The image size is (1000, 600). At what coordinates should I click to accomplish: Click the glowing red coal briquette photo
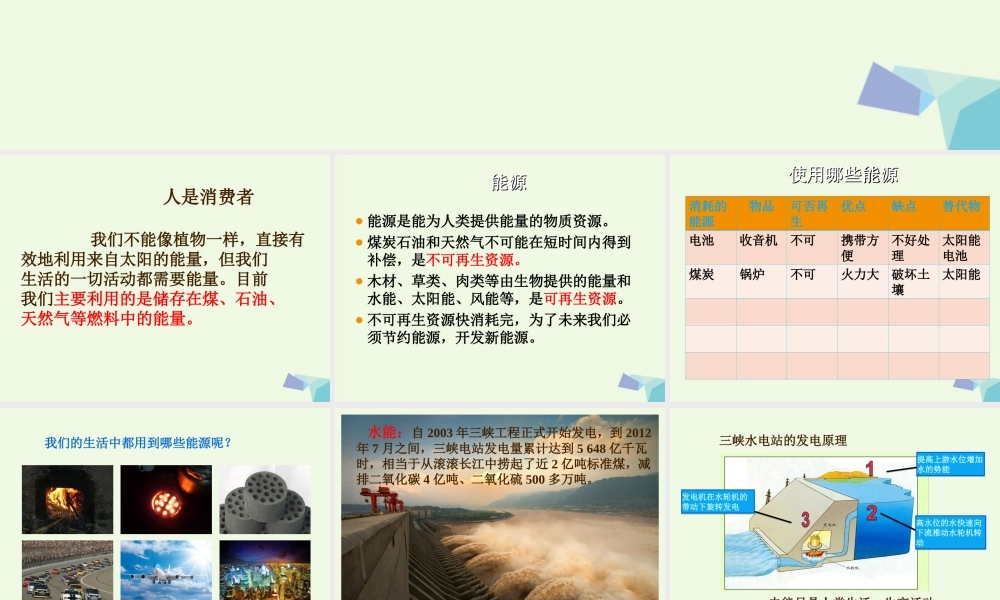tap(166, 499)
